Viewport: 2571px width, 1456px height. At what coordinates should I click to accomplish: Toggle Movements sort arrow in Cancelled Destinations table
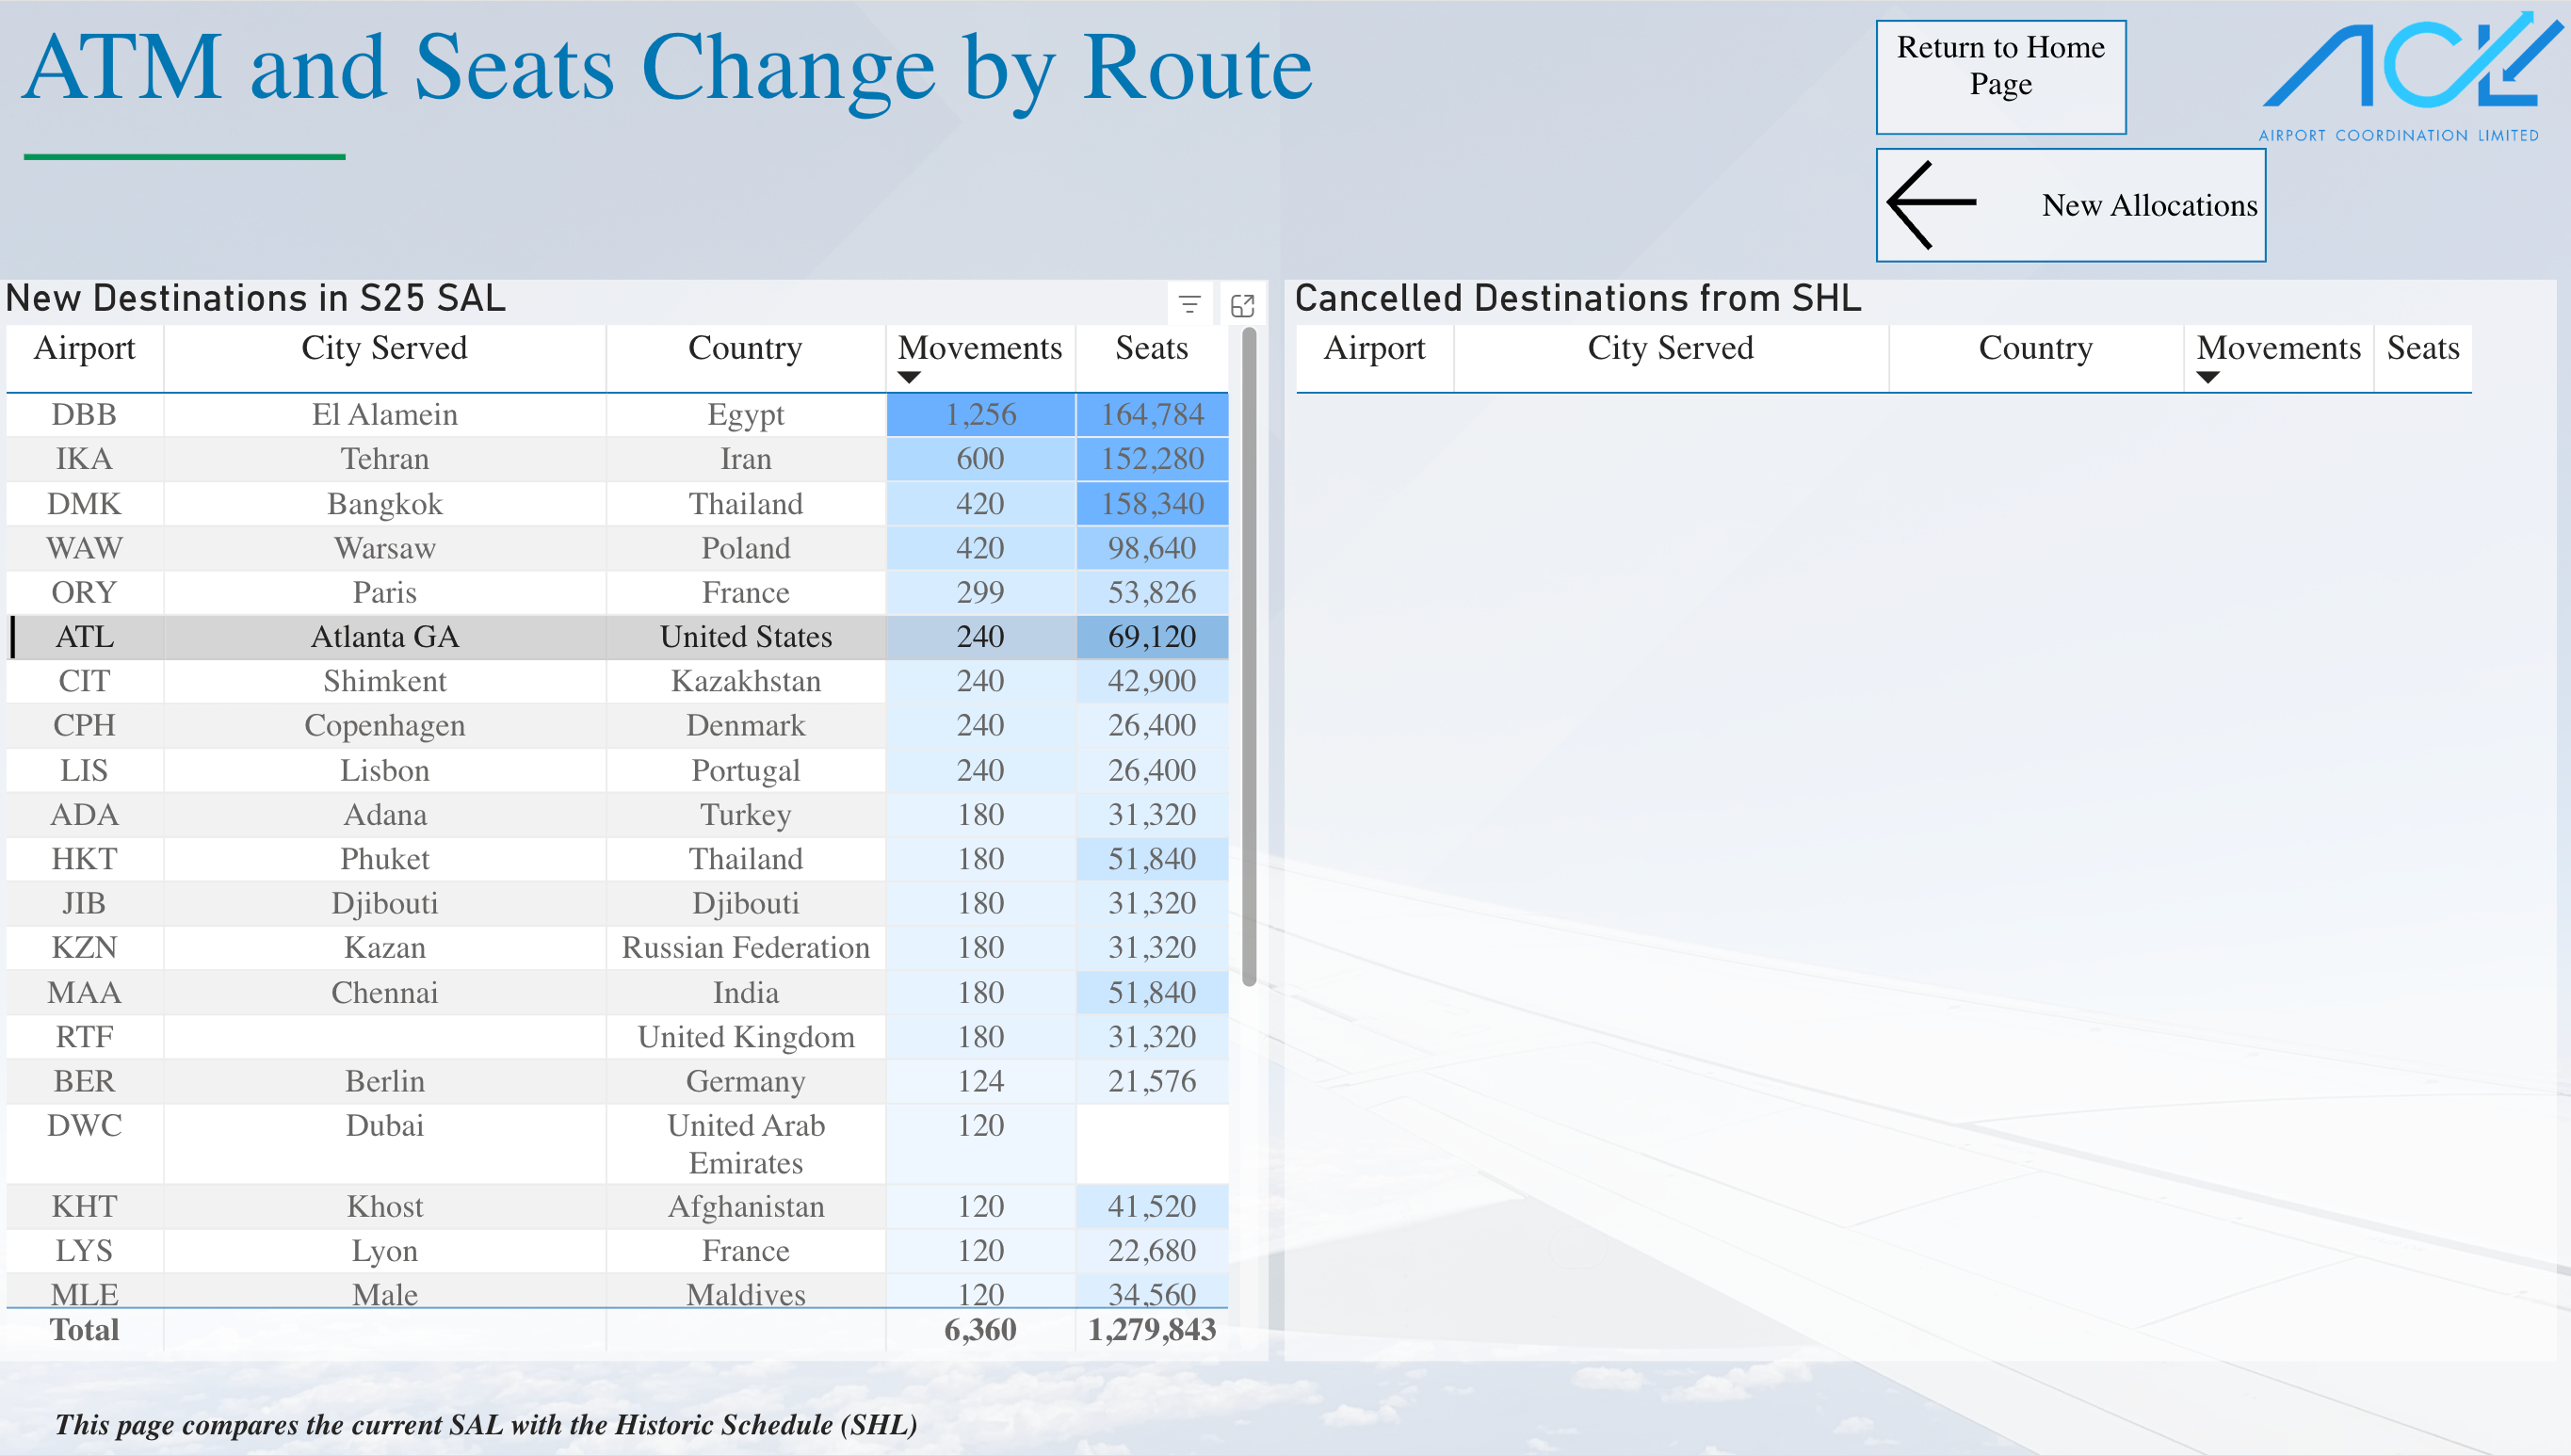tap(2207, 377)
